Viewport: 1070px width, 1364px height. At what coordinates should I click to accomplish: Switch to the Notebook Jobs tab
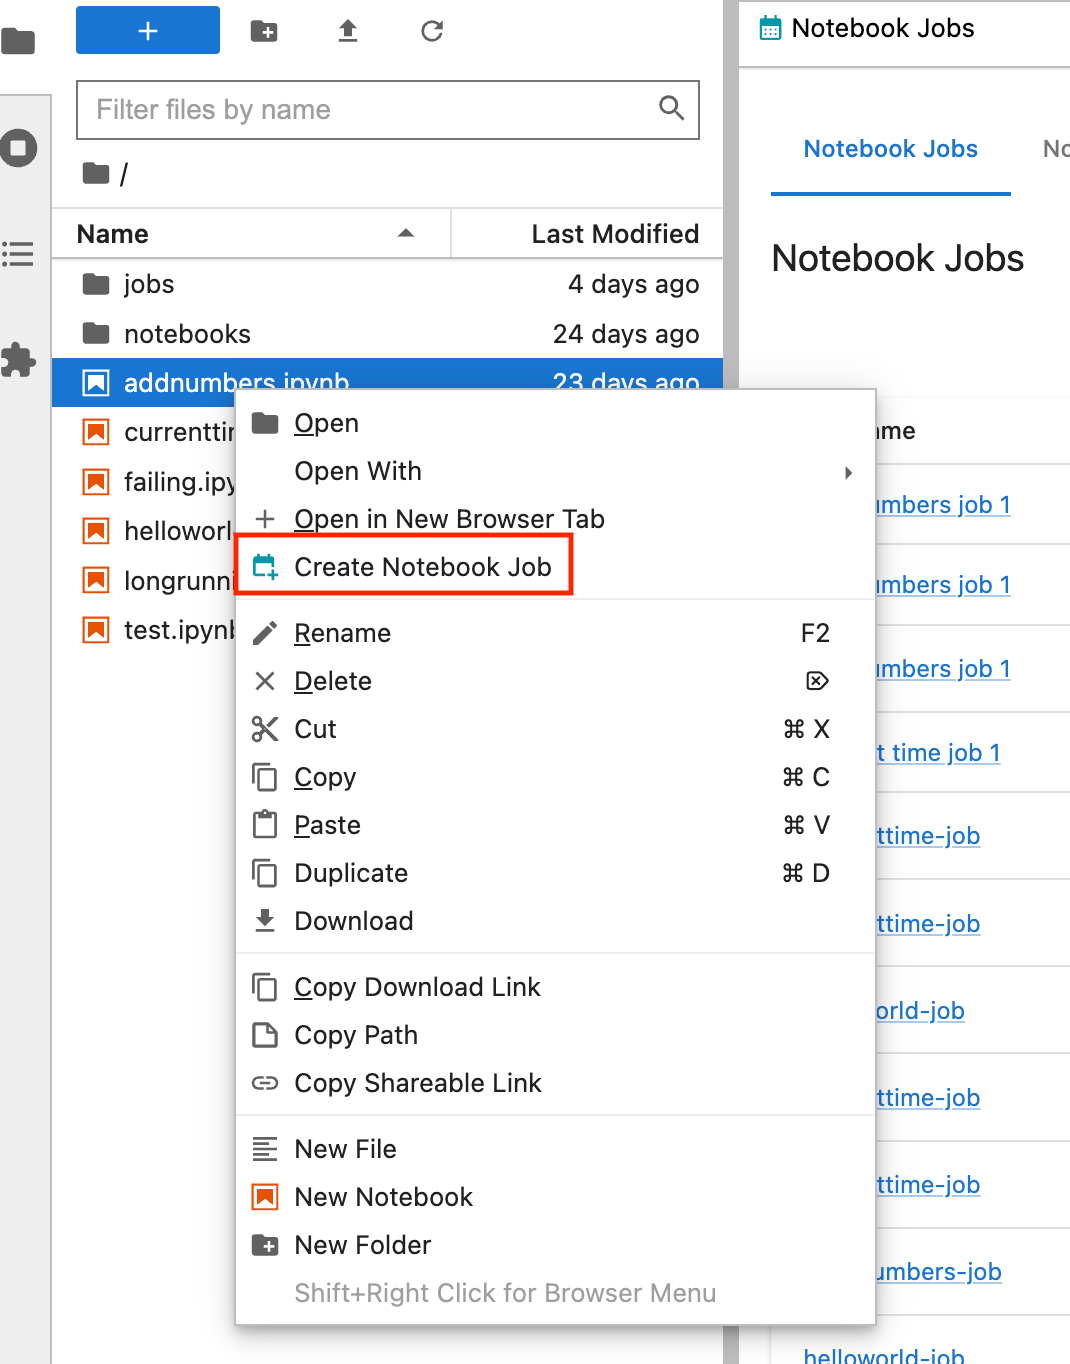pos(890,148)
